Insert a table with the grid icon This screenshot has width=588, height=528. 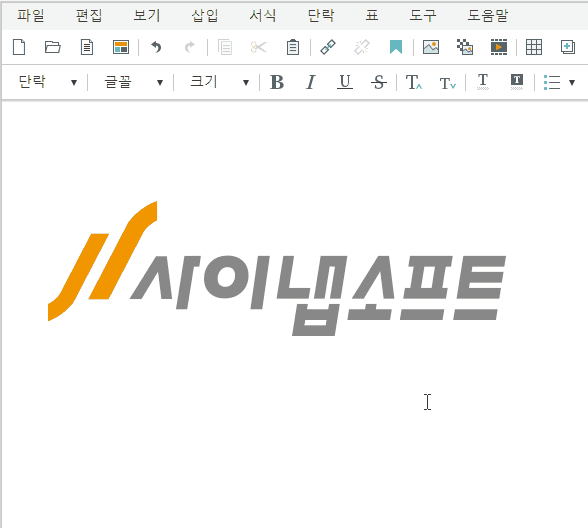point(534,47)
